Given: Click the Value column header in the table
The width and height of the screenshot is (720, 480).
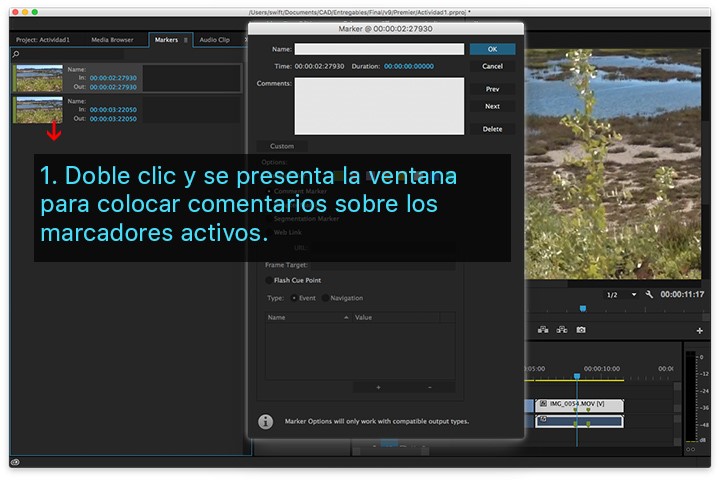Looking at the screenshot, I should point(396,317).
